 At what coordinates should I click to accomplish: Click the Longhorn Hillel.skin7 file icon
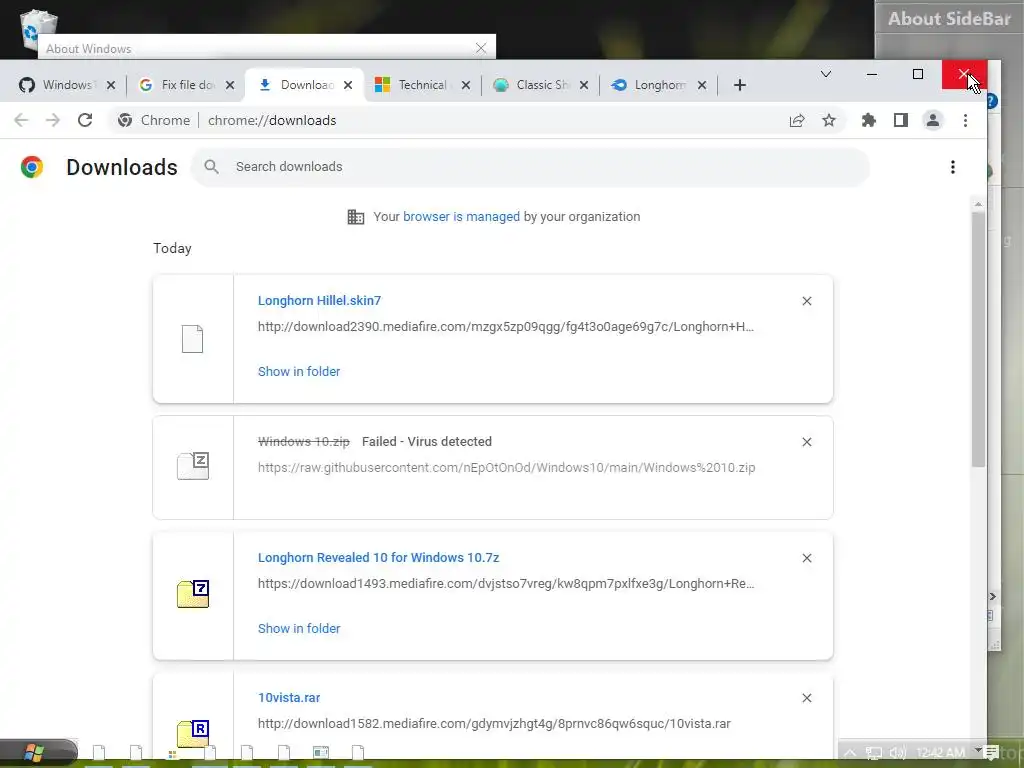coord(193,339)
